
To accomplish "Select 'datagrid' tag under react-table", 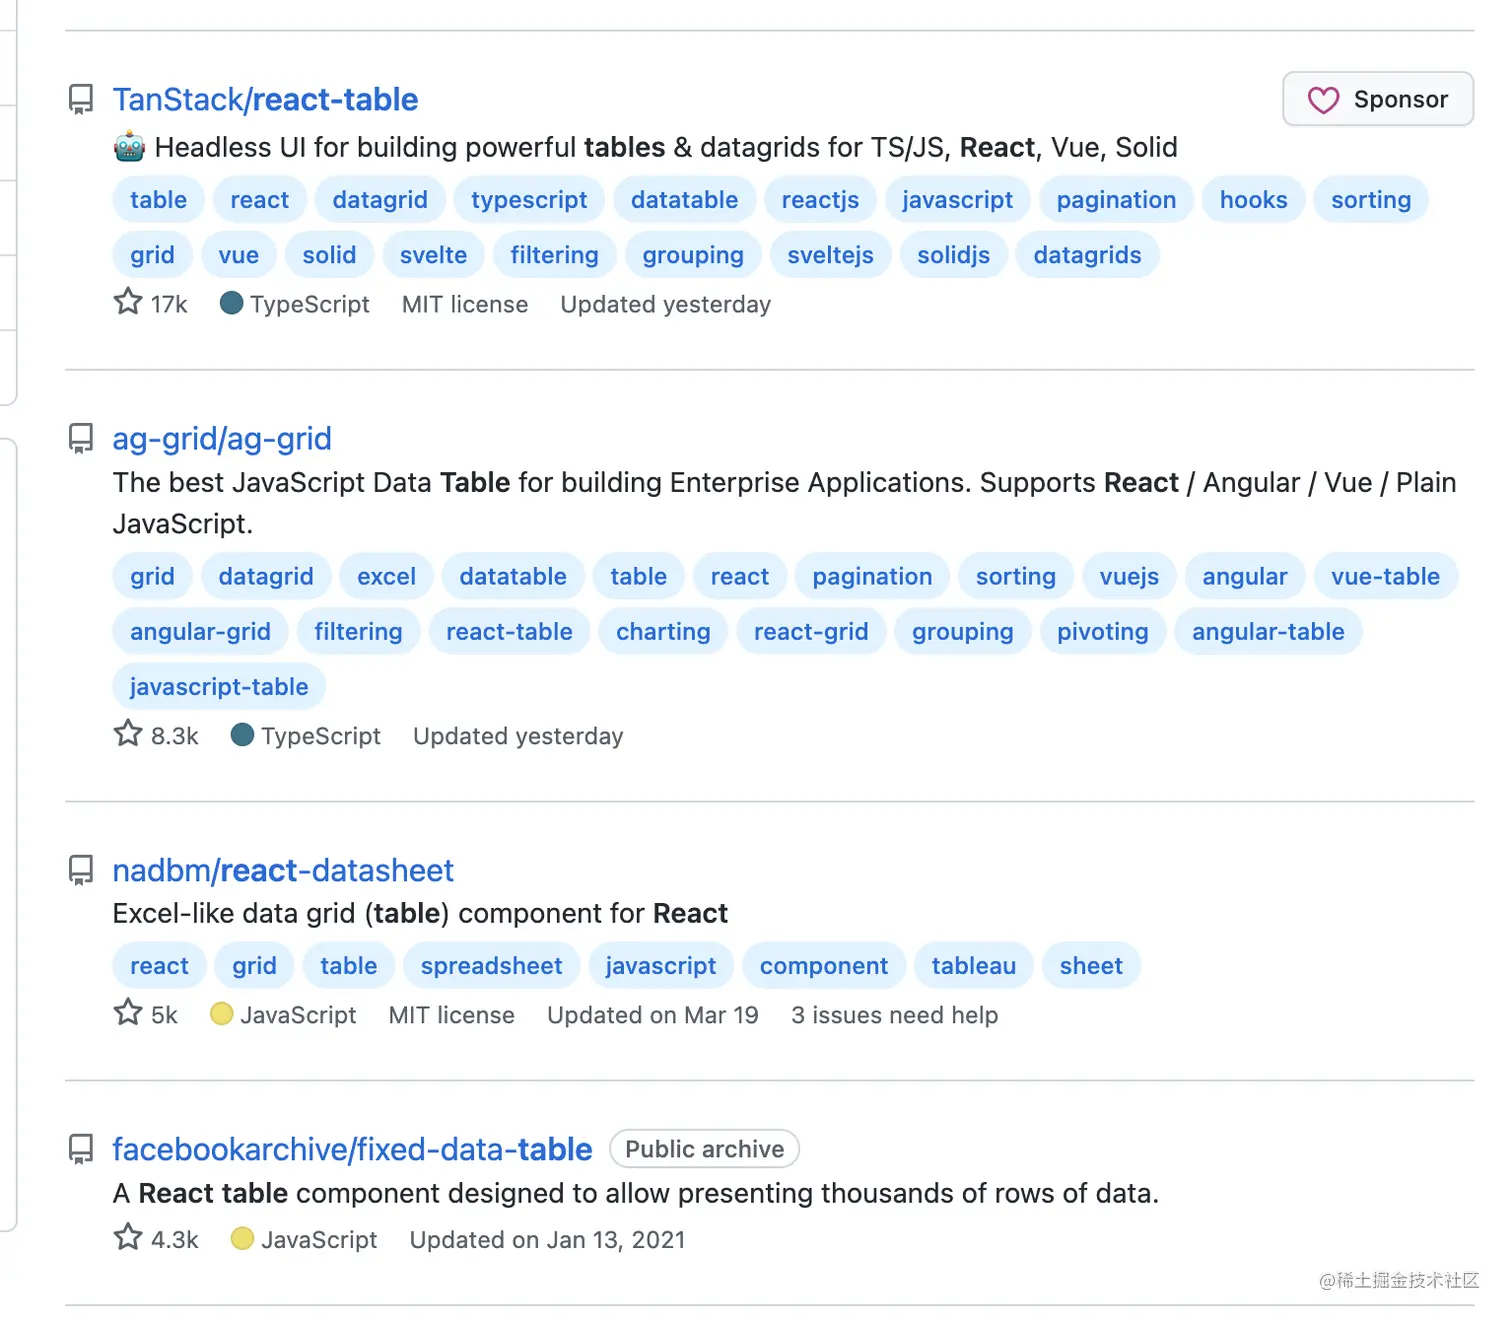I will [380, 200].
